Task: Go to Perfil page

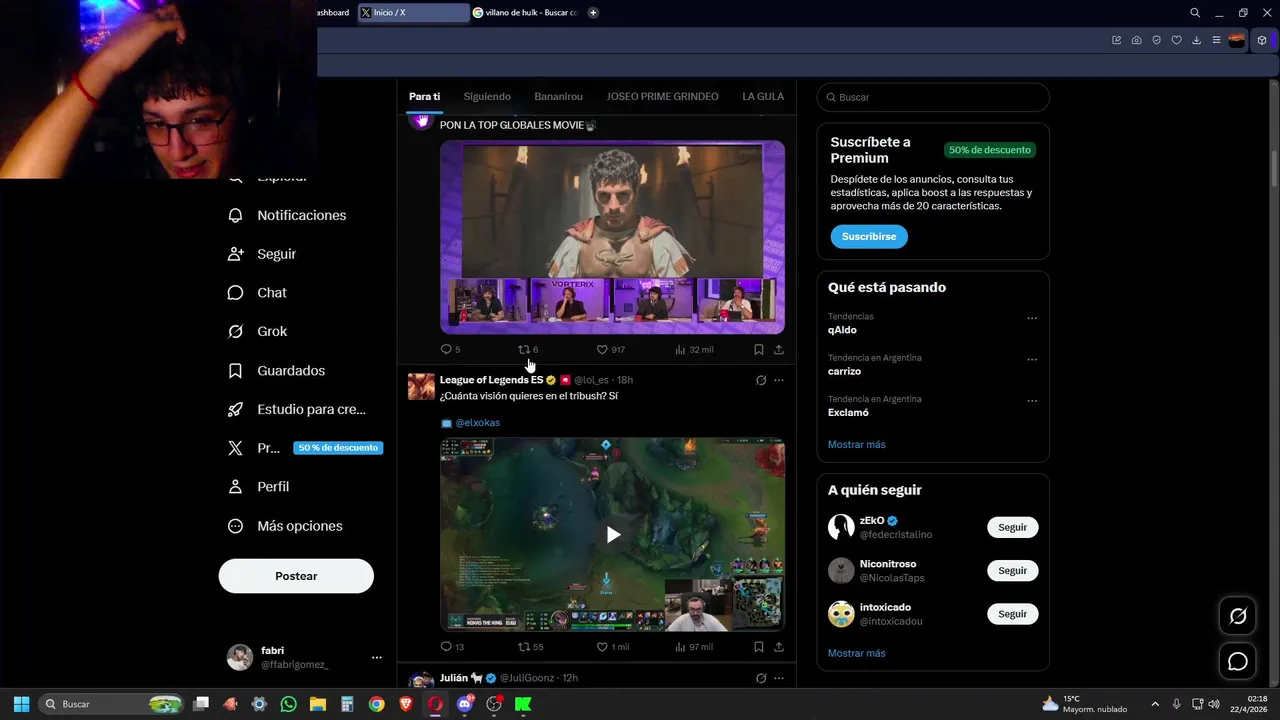Action: 258,487
